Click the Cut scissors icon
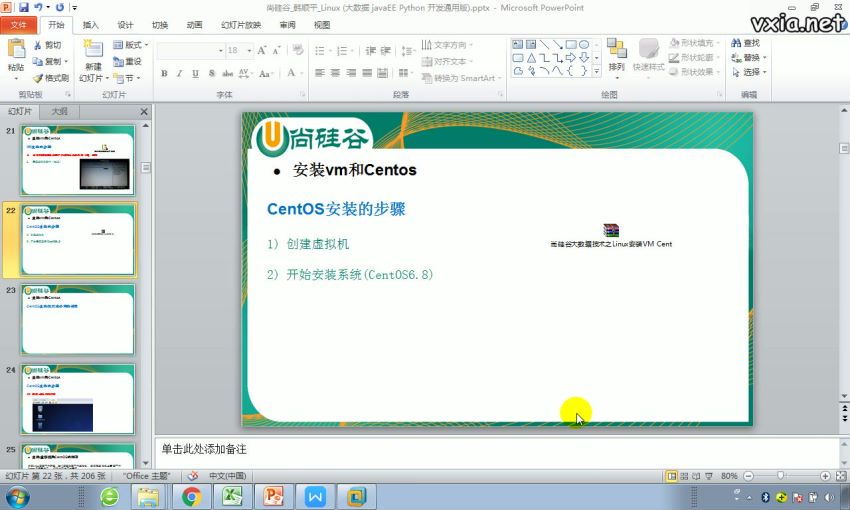Screen dimensions: 850x510 [x=38, y=46]
